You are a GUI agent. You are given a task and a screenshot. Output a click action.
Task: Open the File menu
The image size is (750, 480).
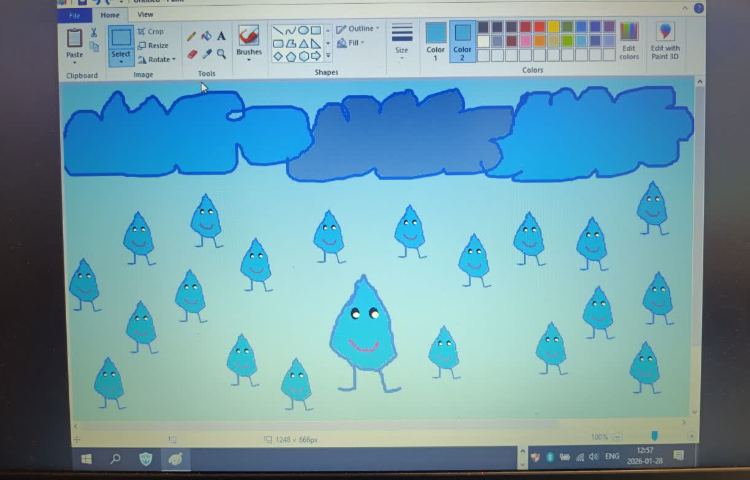click(x=74, y=15)
